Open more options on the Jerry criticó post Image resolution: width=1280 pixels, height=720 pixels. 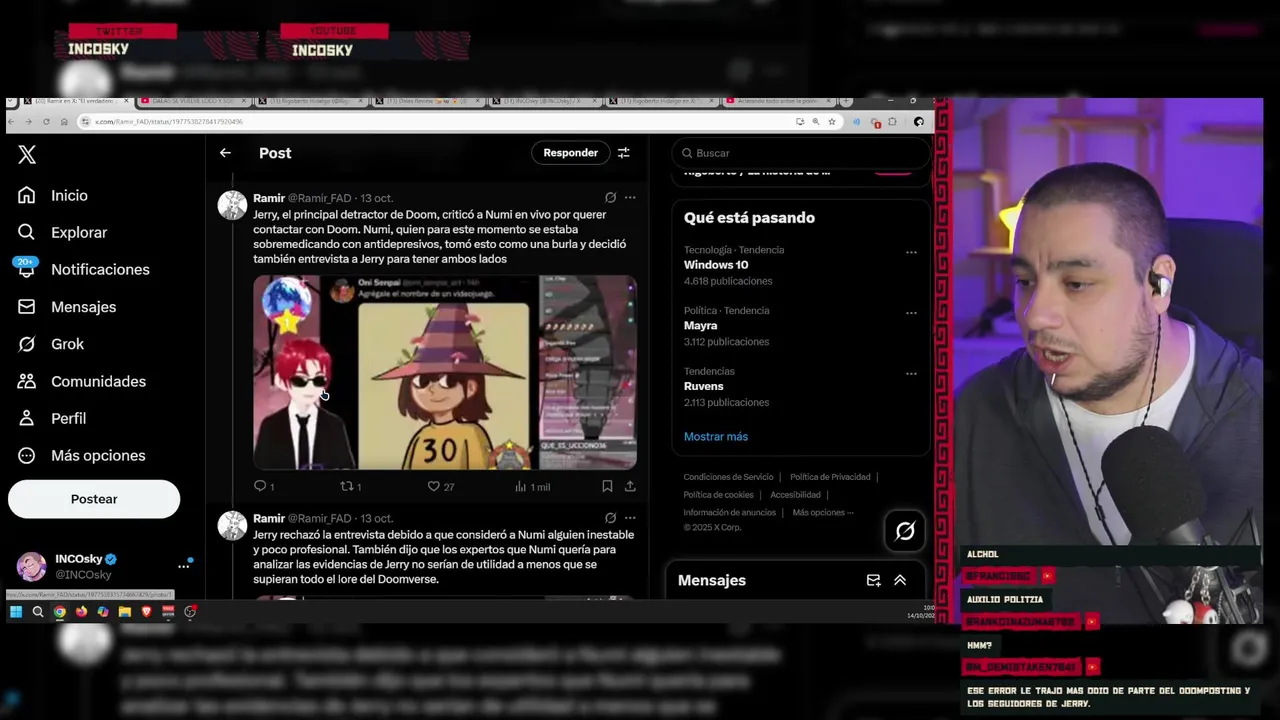click(x=630, y=198)
